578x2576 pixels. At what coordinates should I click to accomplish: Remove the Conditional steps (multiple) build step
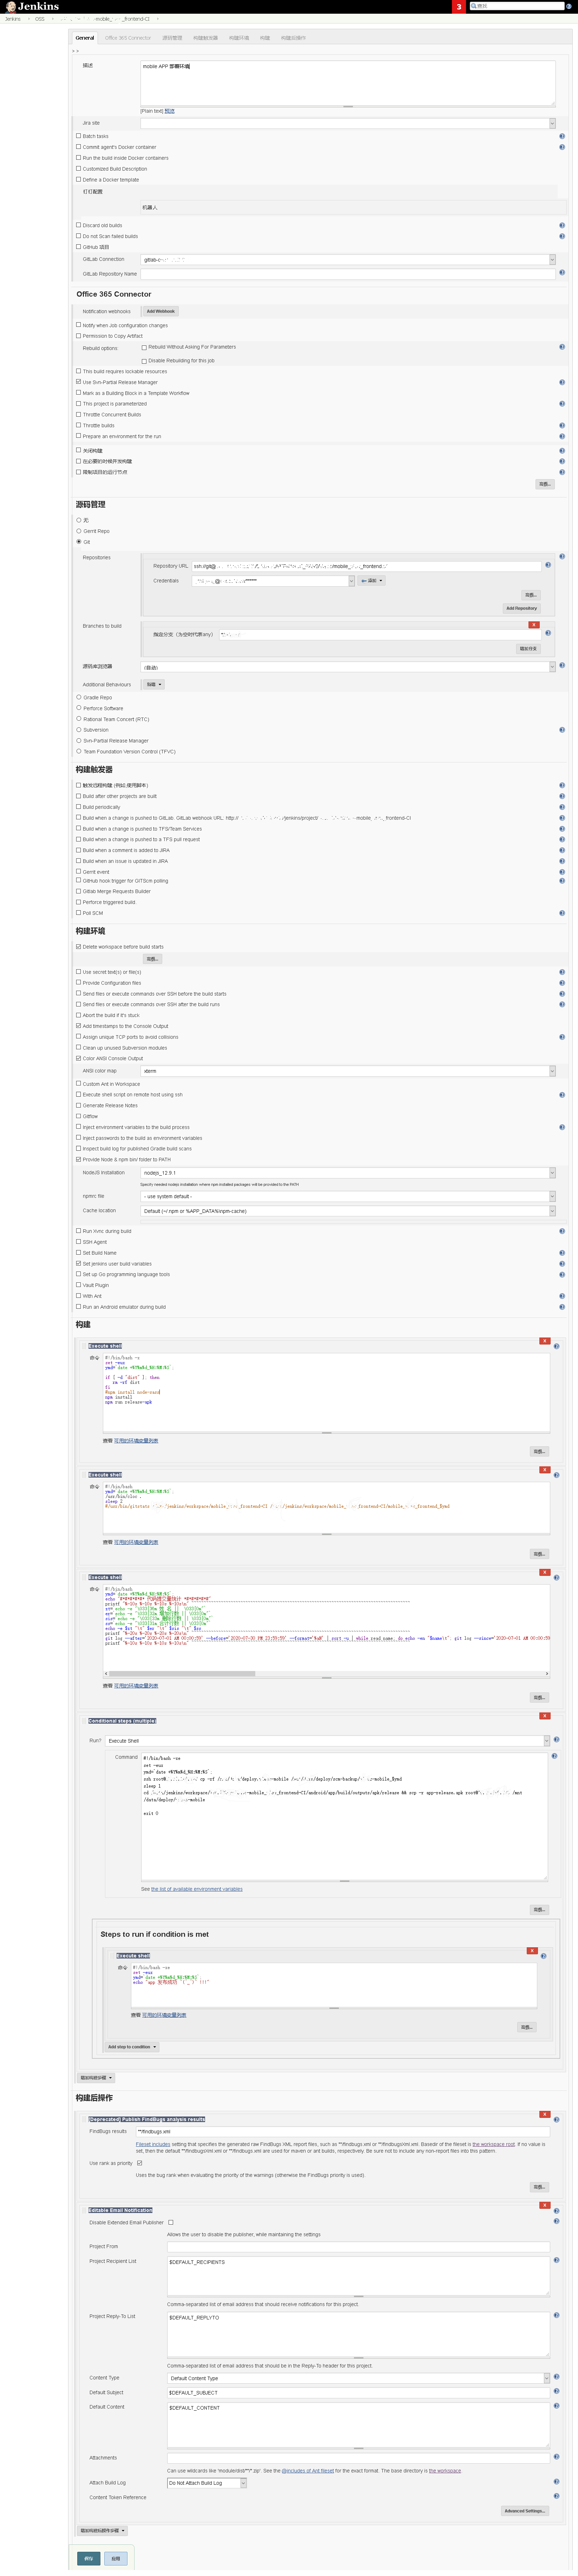pyautogui.click(x=545, y=1716)
